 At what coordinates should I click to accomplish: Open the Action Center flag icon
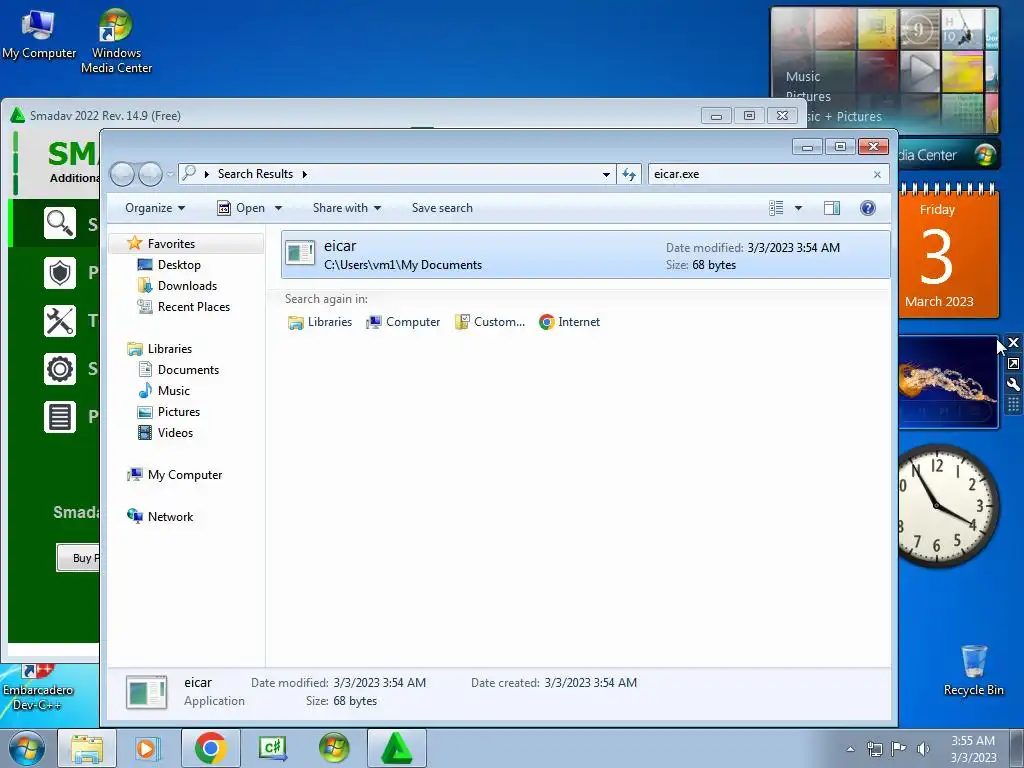(x=899, y=749)
